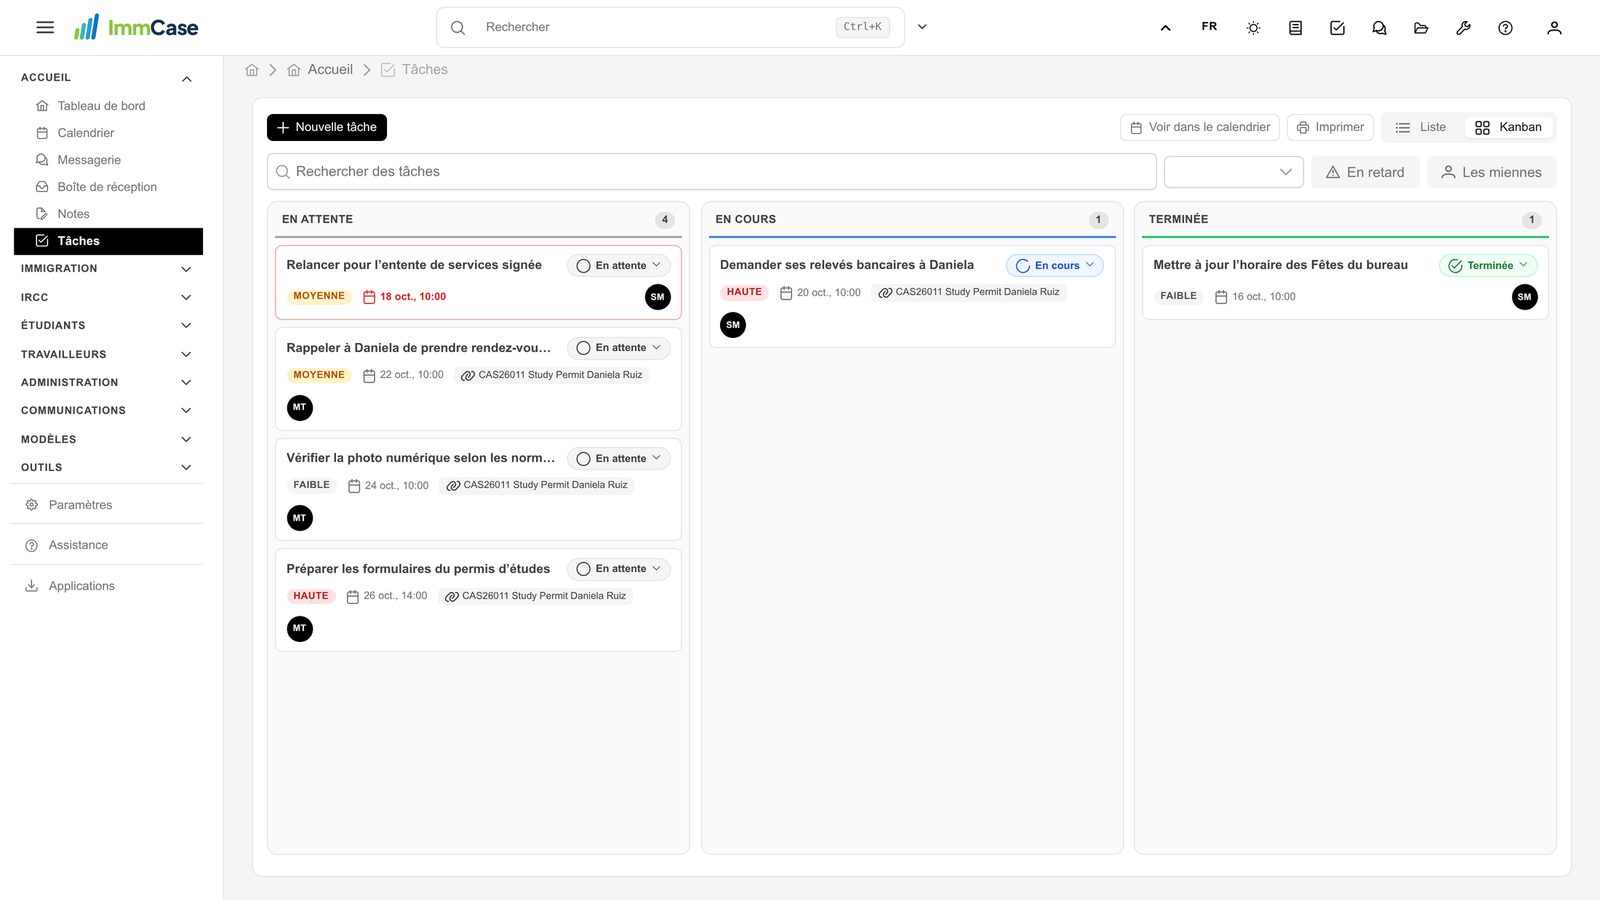Click the home icon in the breadcrumb
This screenshot has width=1600, height=900.
coord(252,70)
